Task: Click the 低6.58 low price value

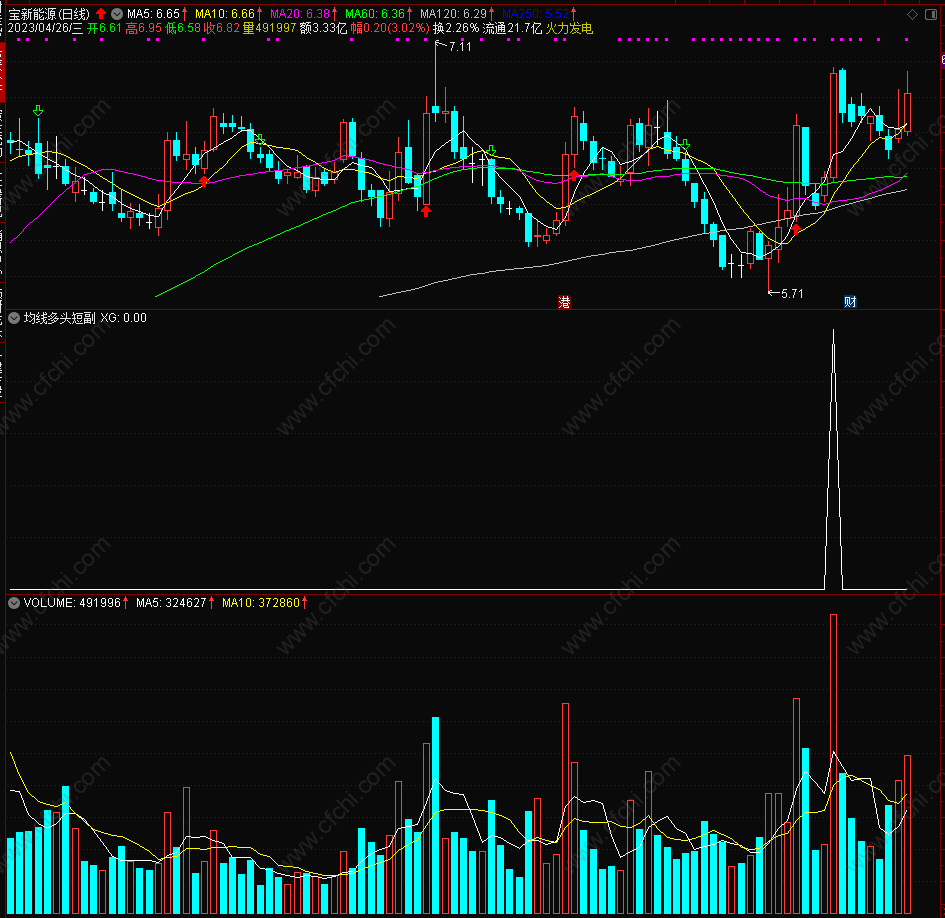Action: pyautogui.click(x=183, y=28)
